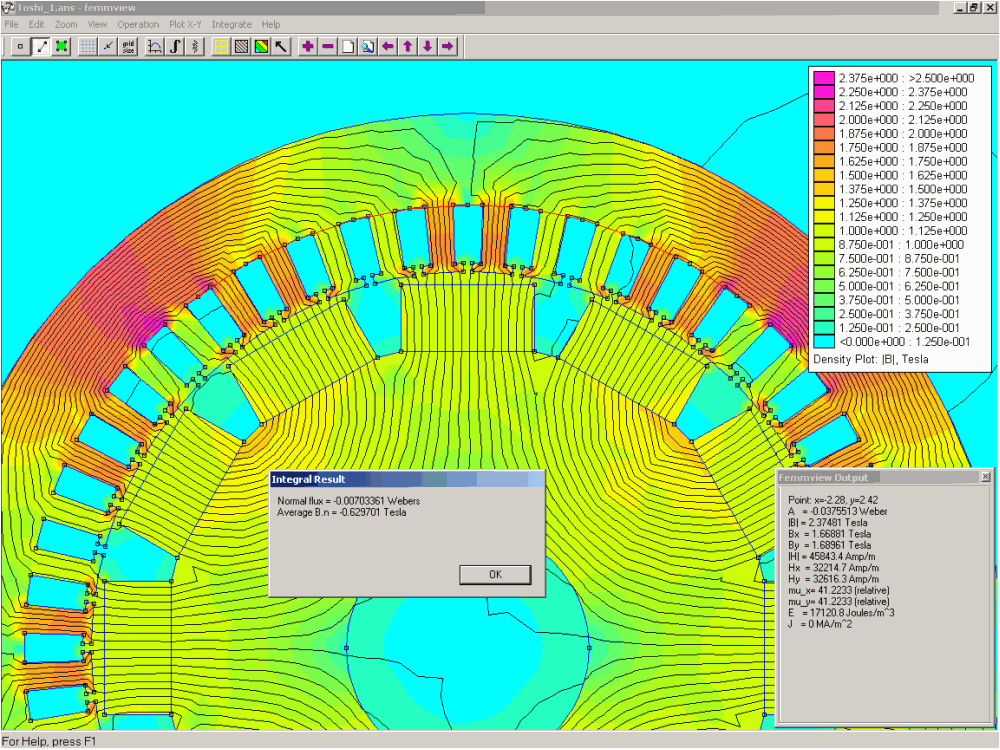Viewport: 1000px width, 750px height.
Task: Click OK in Integral Result dialog
Action: pyautogui.click(x=495, y=574)
